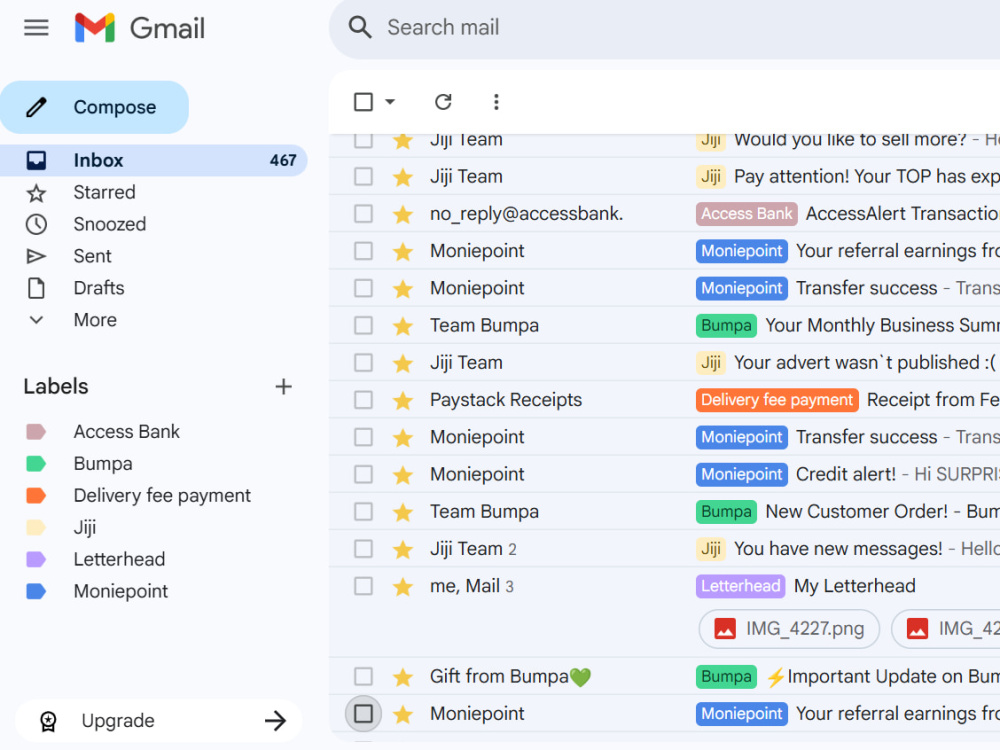1000x750 pixels.
Task: Open the Access Bank label
Action: click(x=126, y=432)
